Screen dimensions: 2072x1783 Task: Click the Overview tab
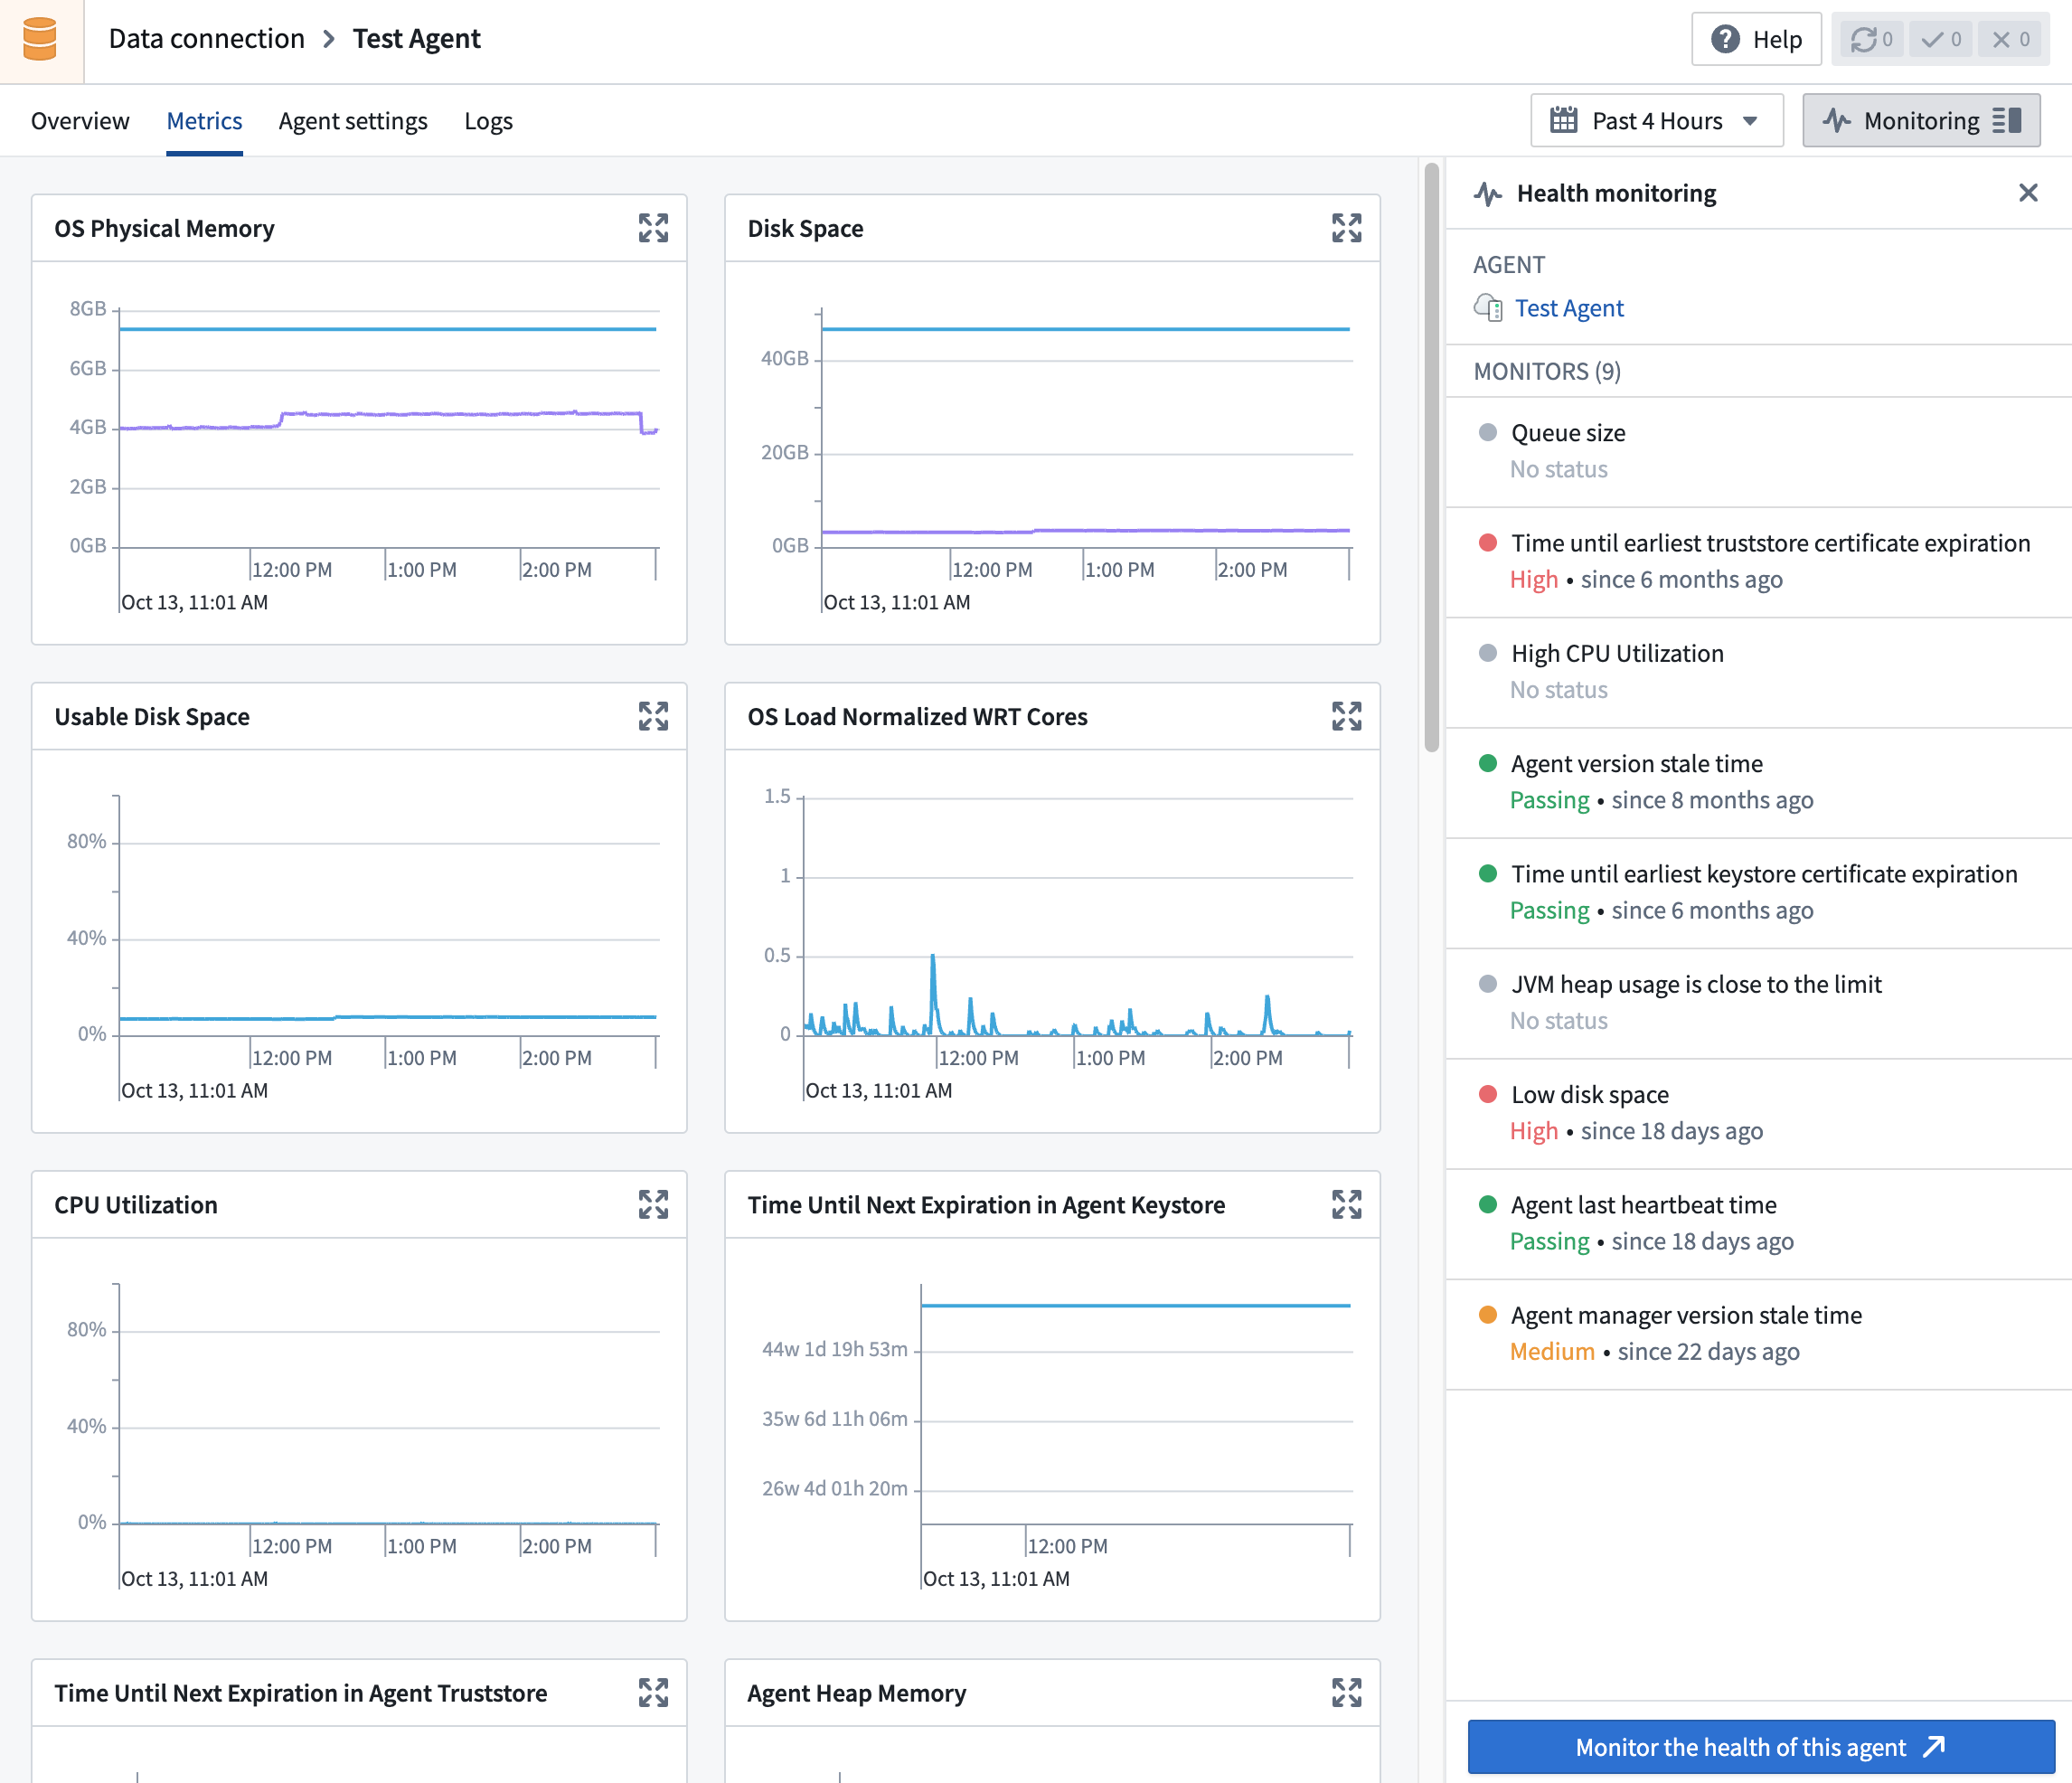click(80, 120)
